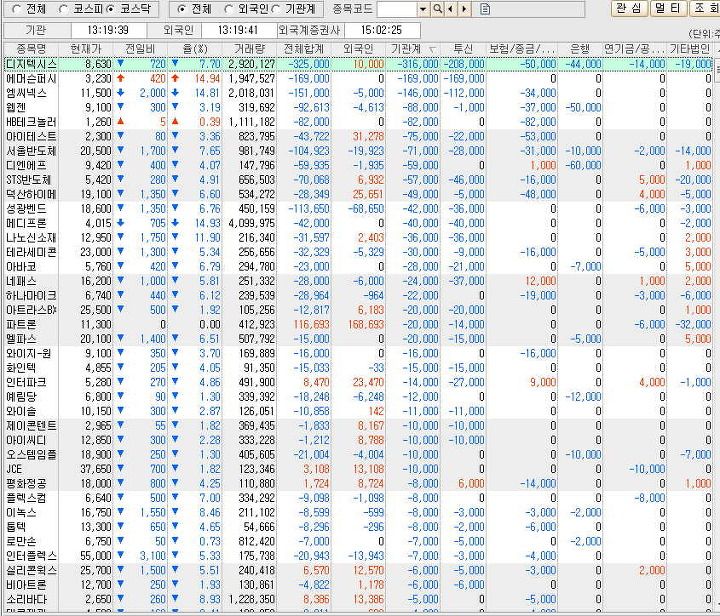Click the 관심 button
This screenshot has height=616, width=720.
click(x=630, y=8)
